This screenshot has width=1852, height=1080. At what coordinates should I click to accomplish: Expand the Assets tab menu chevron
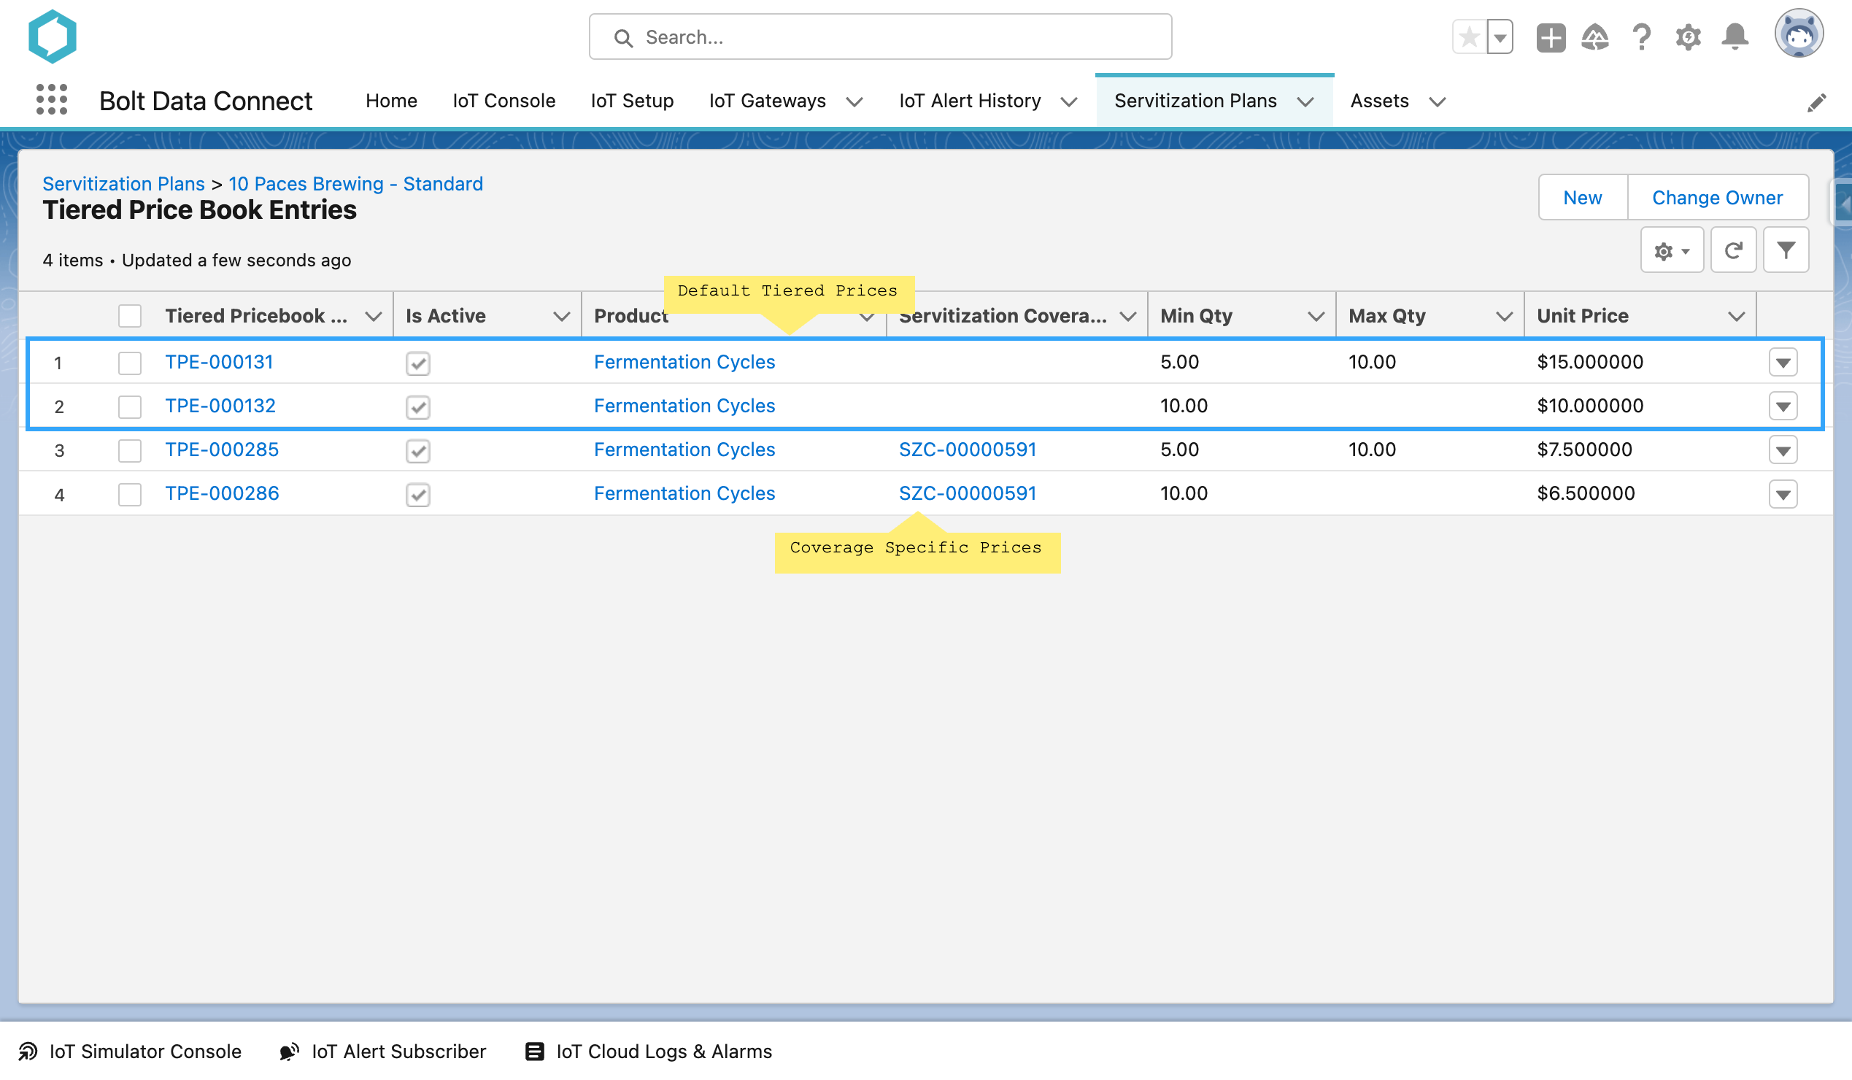[x=1437, y=102]
